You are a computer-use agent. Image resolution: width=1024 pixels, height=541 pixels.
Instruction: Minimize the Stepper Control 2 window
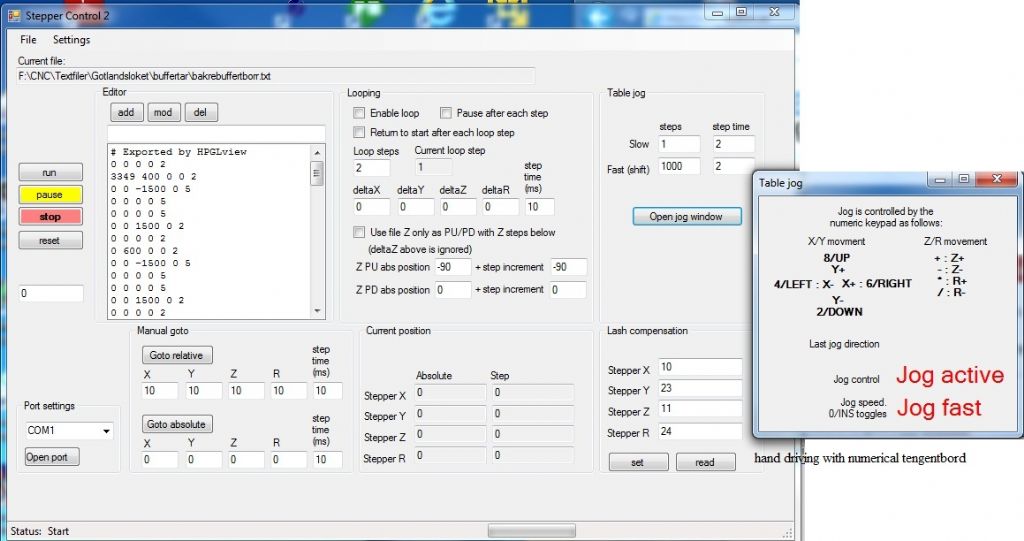(718, 12)
